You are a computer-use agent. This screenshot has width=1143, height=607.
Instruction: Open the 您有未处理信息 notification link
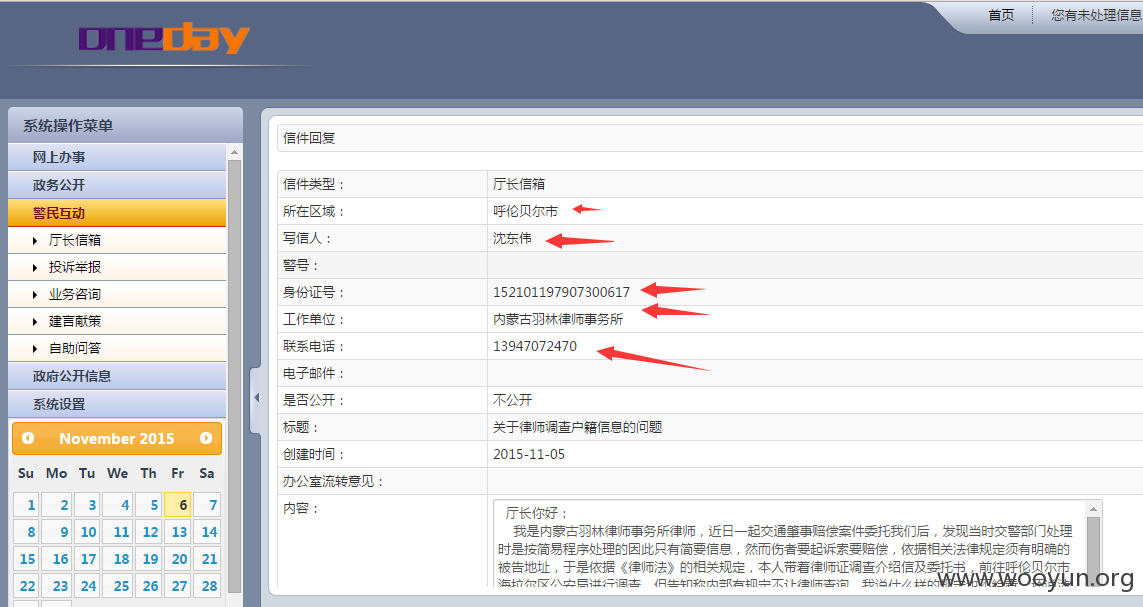(x=1096, y=15)
